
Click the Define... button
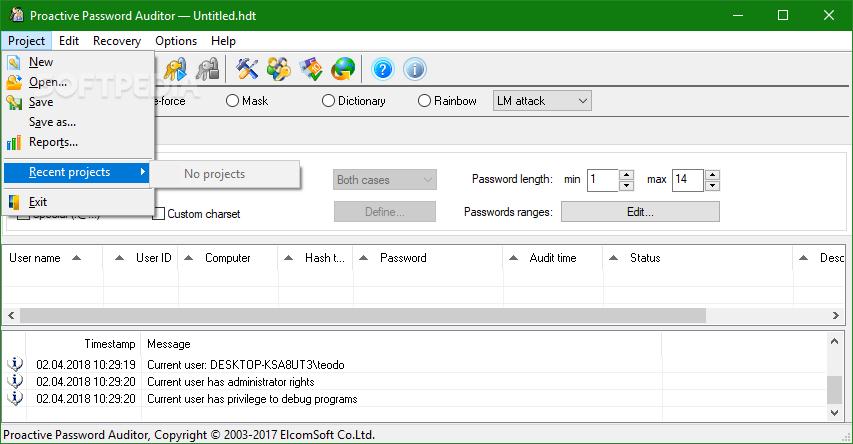click(x=385, y=212)
